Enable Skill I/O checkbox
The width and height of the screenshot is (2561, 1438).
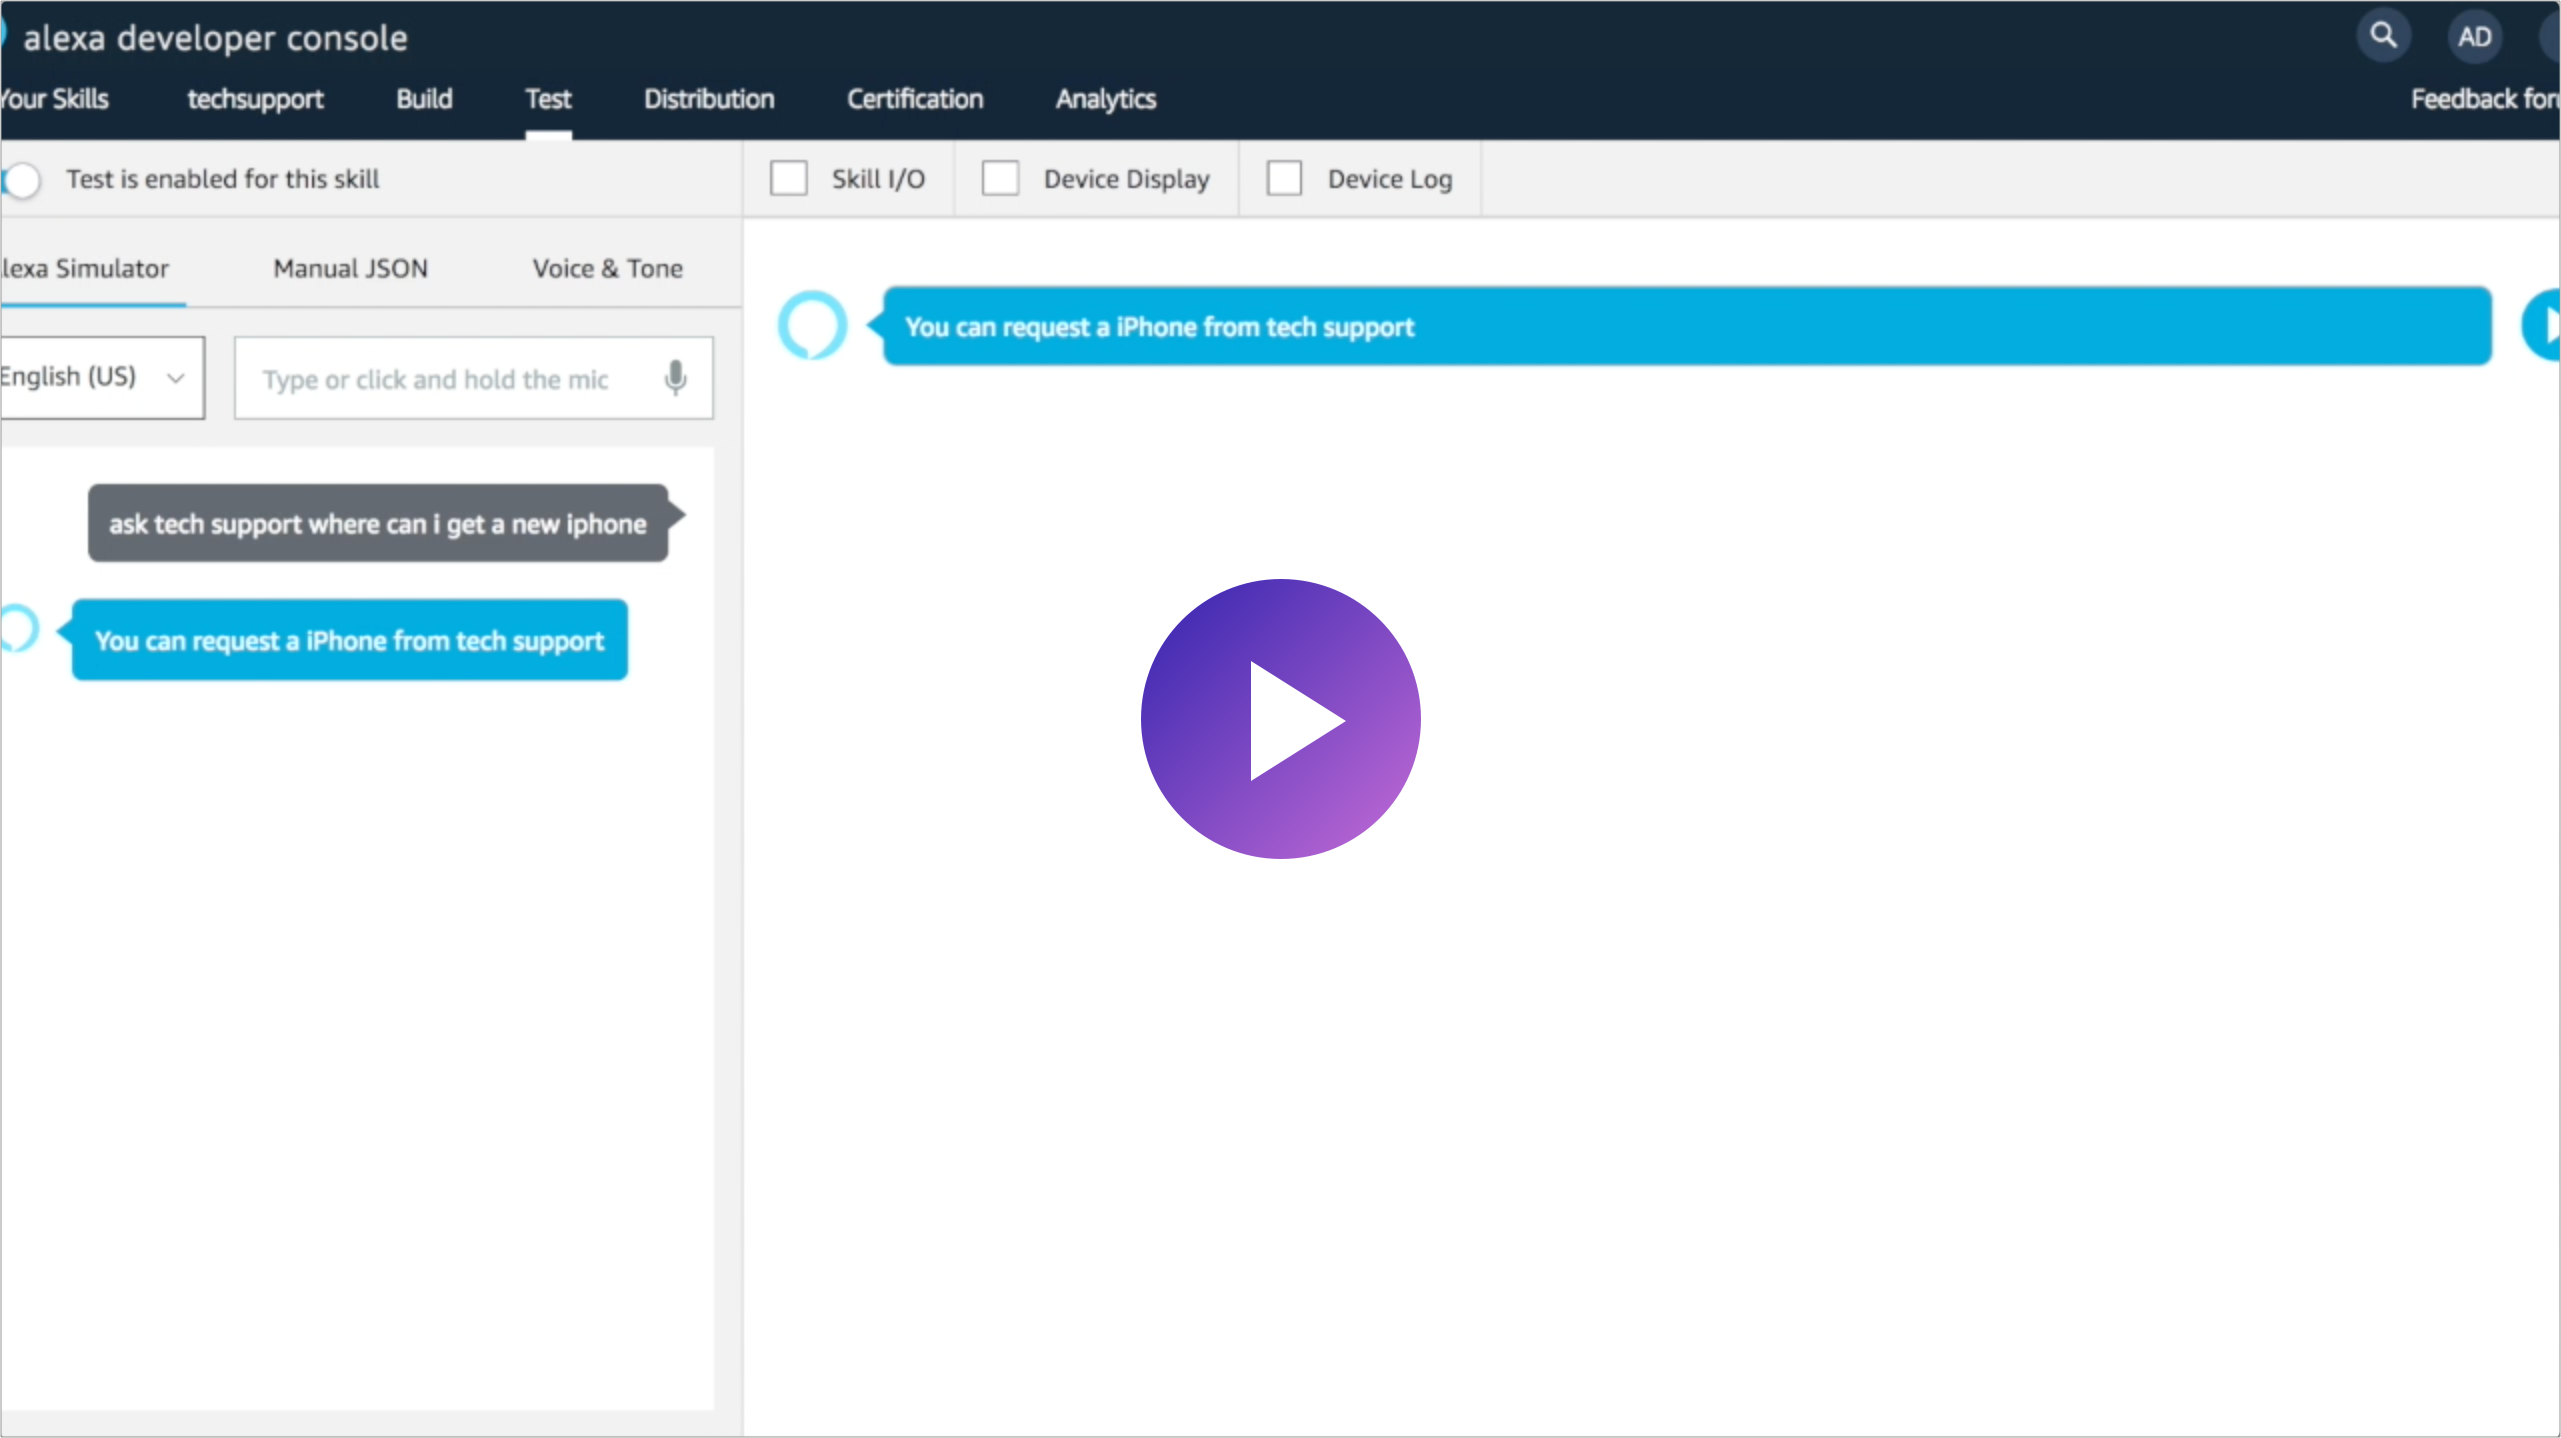[x=790, y=179]
